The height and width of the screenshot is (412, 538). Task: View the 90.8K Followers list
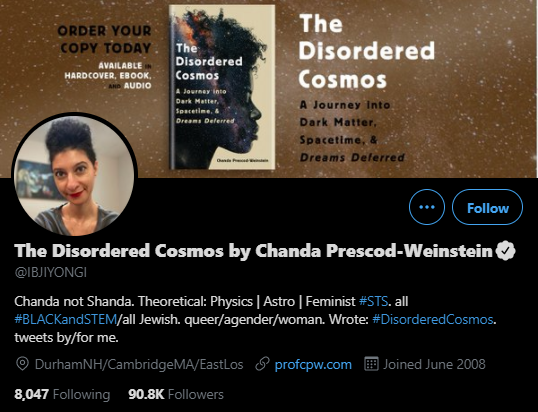point(176,395)
